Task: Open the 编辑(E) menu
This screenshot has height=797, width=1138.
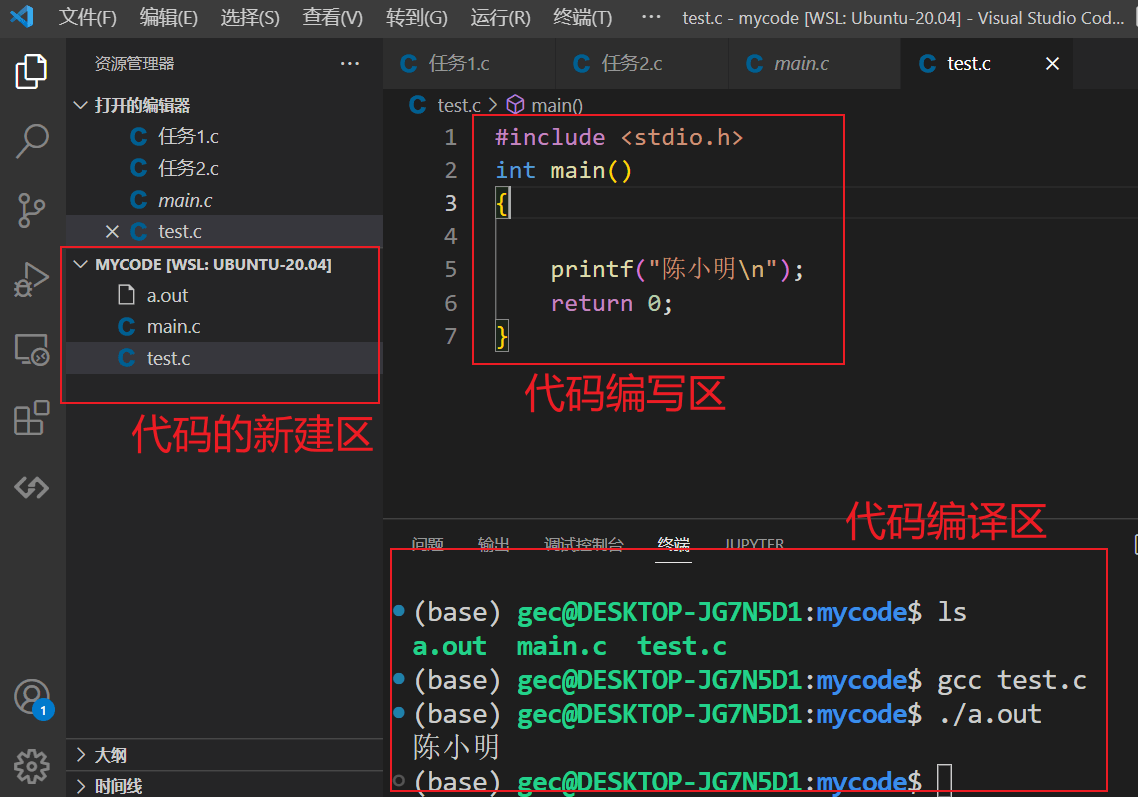Action: click(168, 17)
